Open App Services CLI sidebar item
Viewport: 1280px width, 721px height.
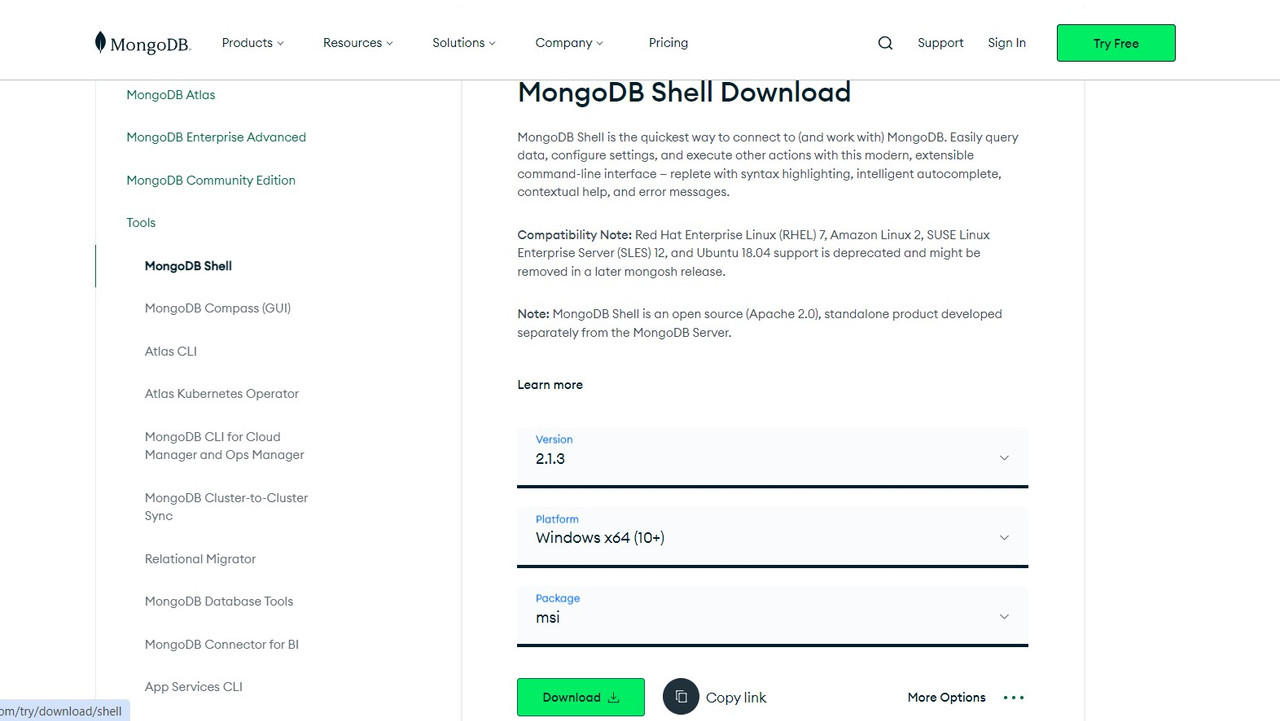(x=194, y=687)
